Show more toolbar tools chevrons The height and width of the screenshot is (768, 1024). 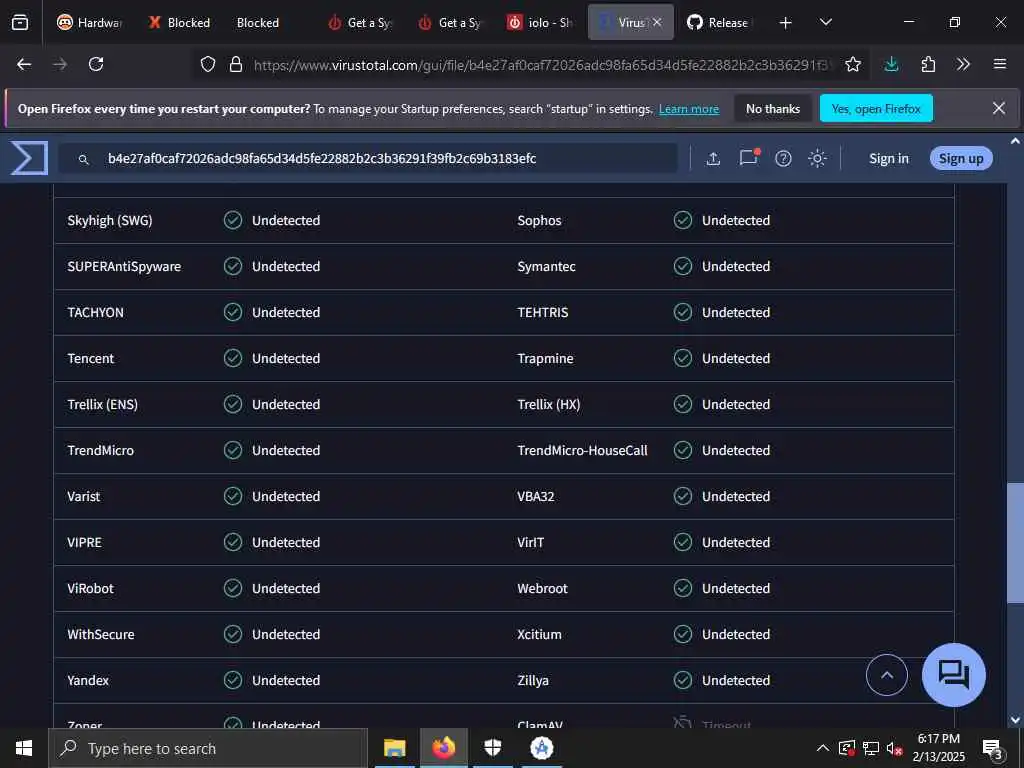click(x=963, y=64)
